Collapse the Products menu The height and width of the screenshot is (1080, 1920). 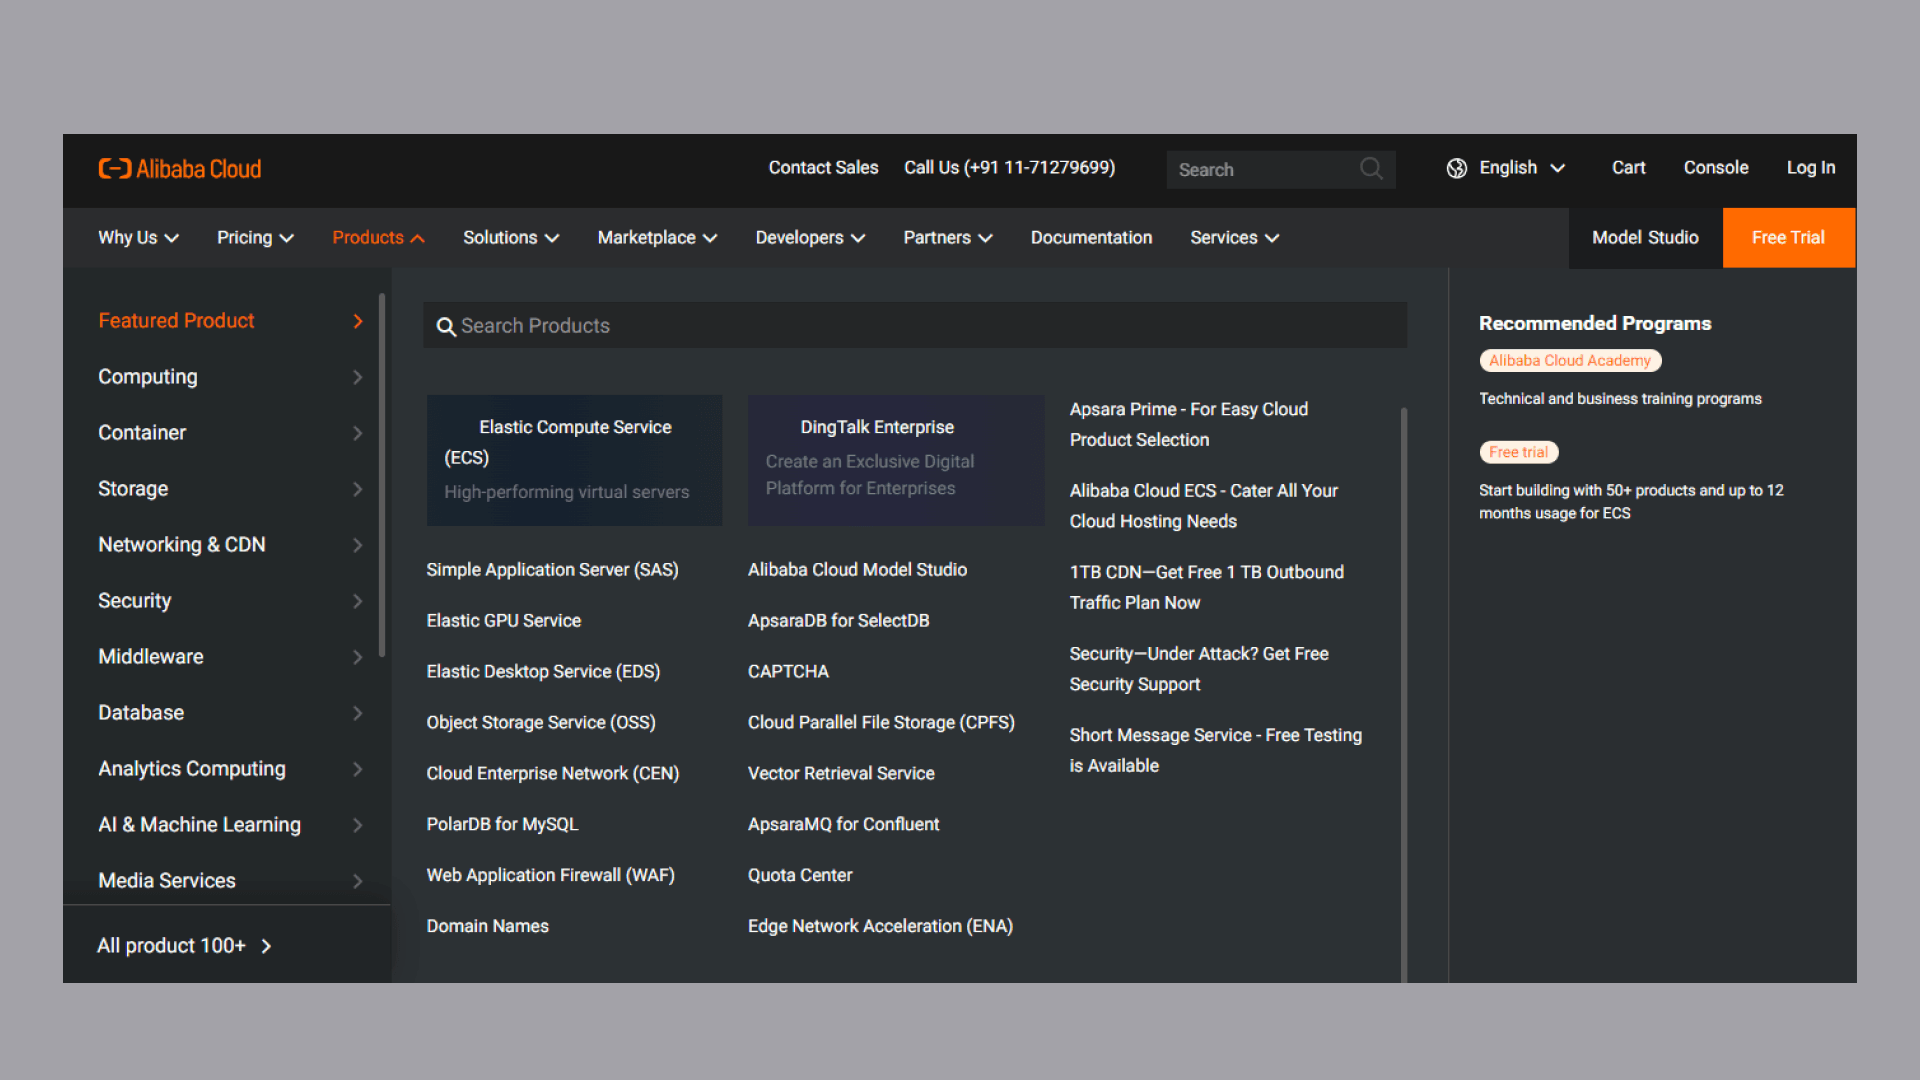[378, 238]
